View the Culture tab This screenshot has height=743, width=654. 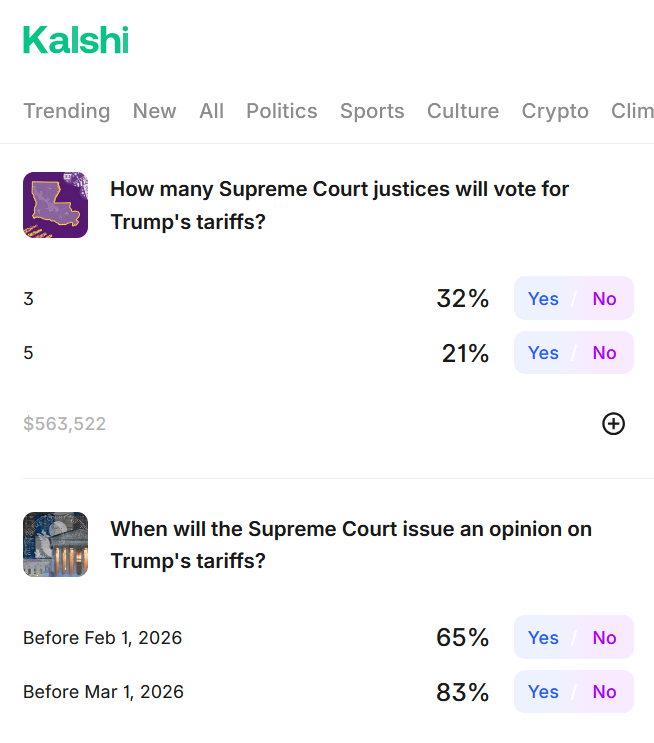pos(463,111)
